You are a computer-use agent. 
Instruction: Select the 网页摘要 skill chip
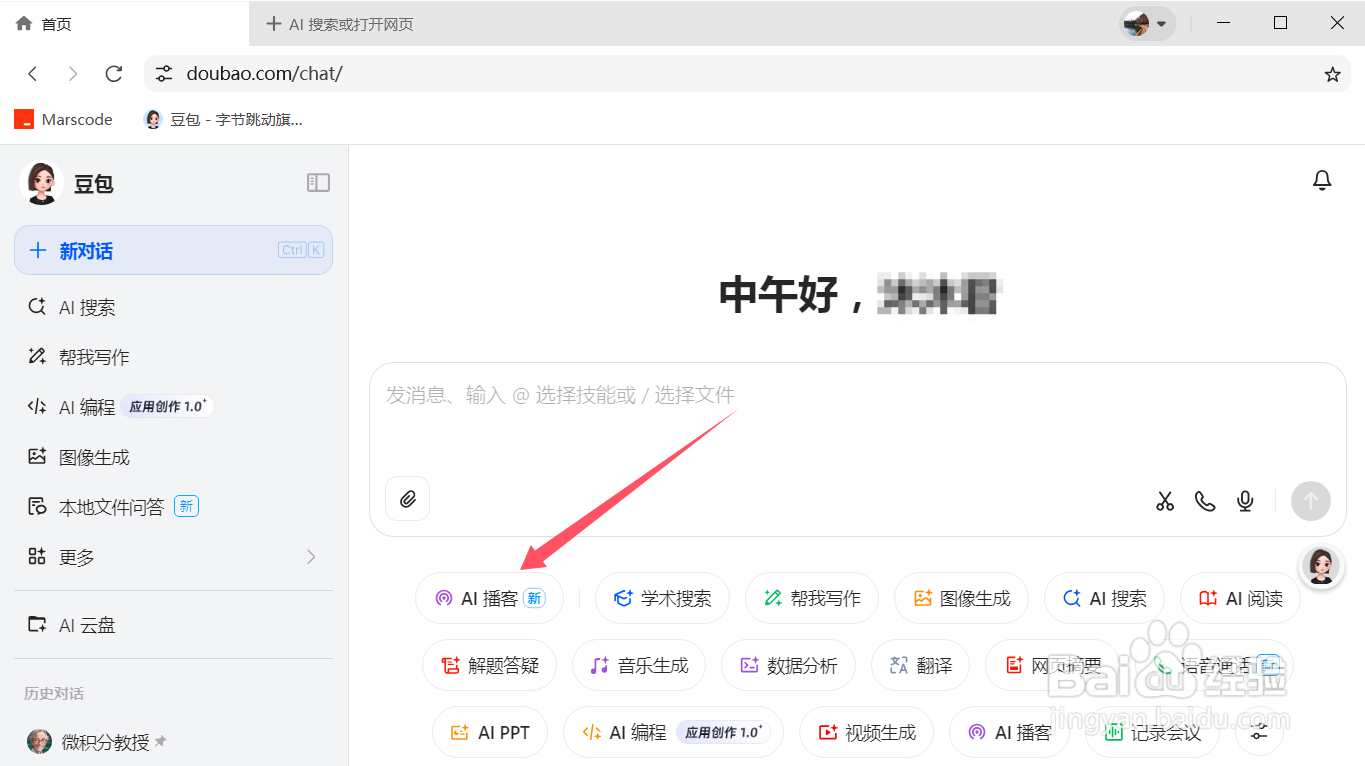(x=1052, y=665)
